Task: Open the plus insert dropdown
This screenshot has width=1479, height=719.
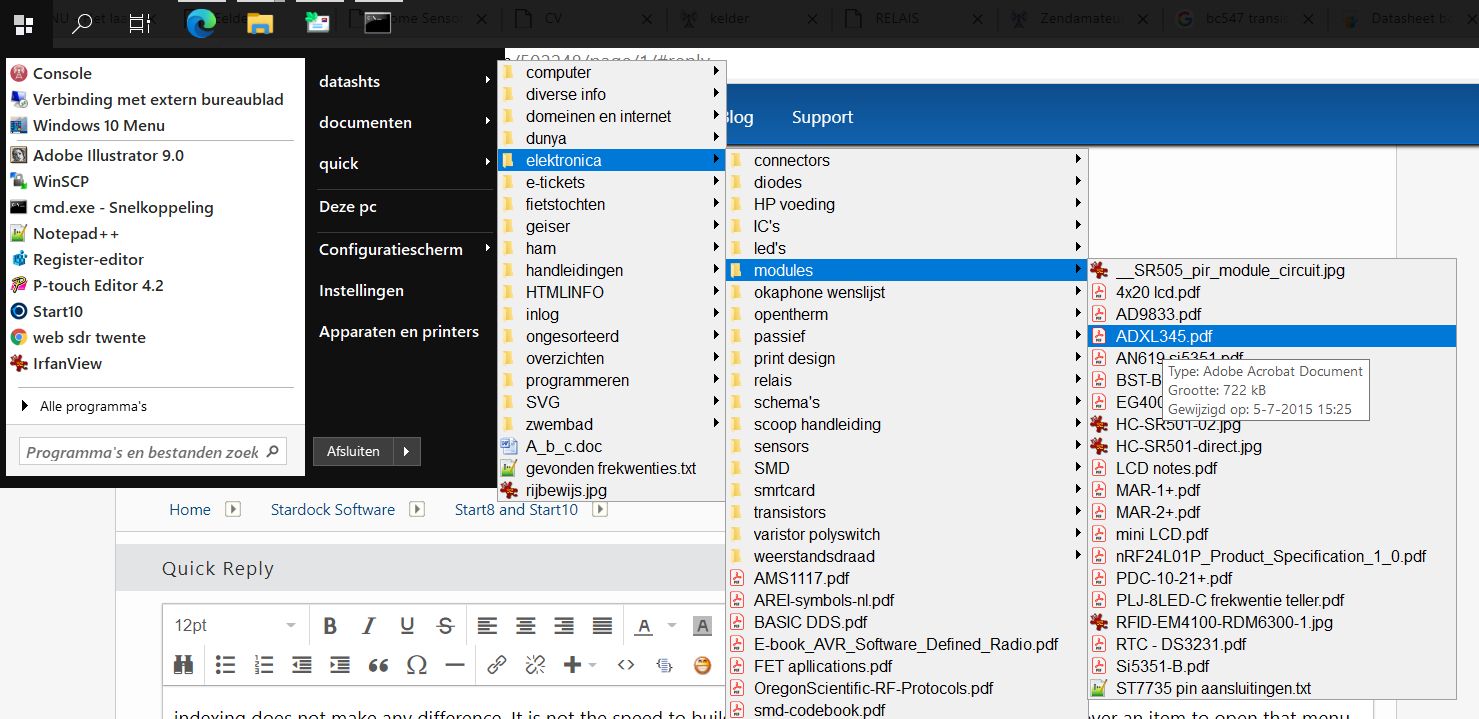Action: (x=579, y=665)
